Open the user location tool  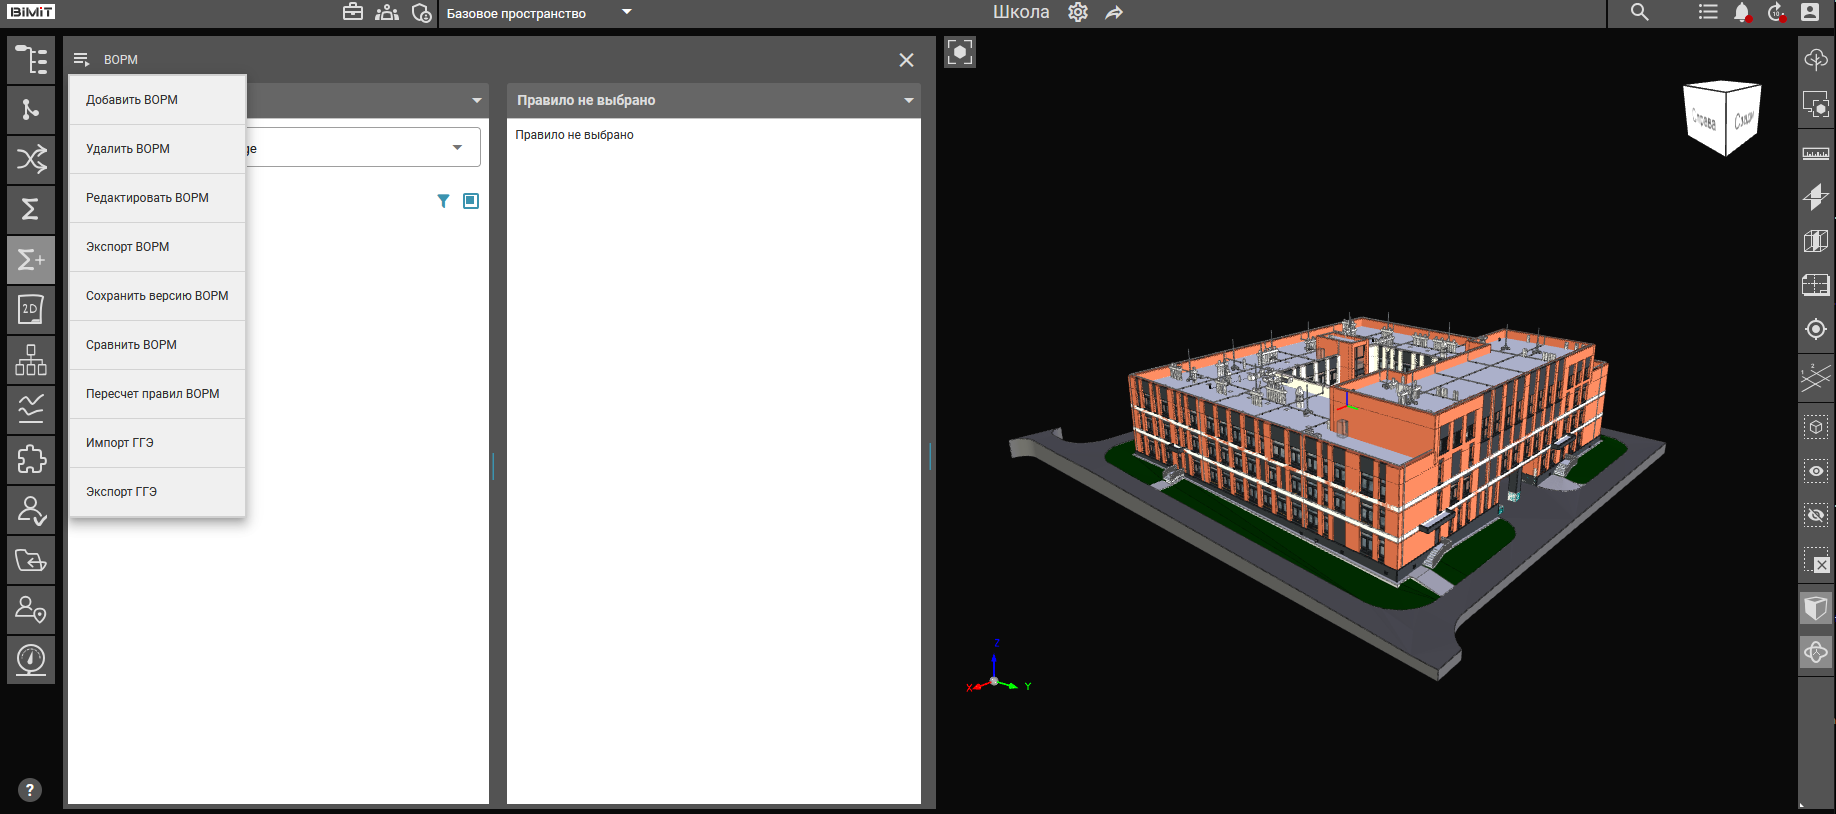(31, 610)
